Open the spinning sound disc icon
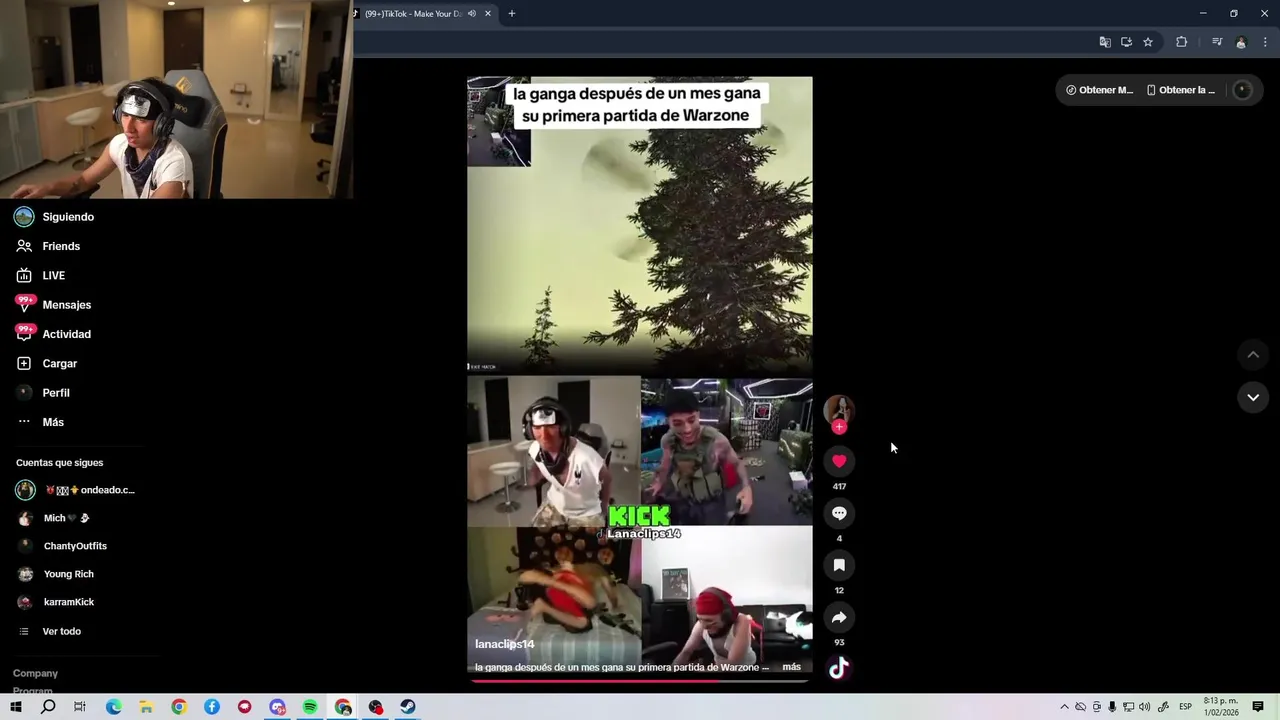The width and height of the screenshot is (1280, 720). (x=839, y=668)
